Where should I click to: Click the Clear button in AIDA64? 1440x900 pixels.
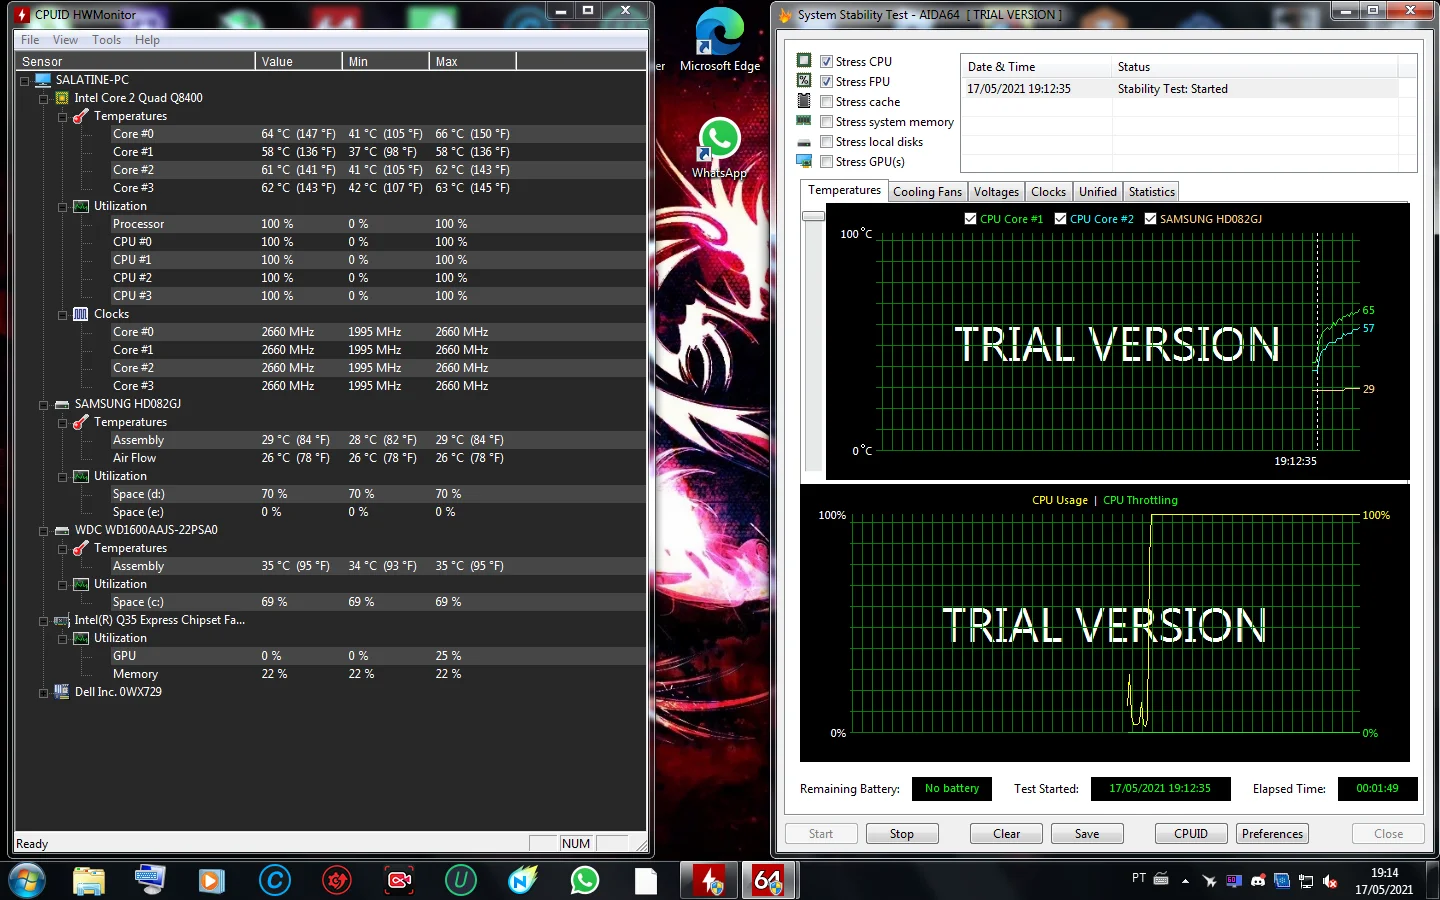point(1006,834)
